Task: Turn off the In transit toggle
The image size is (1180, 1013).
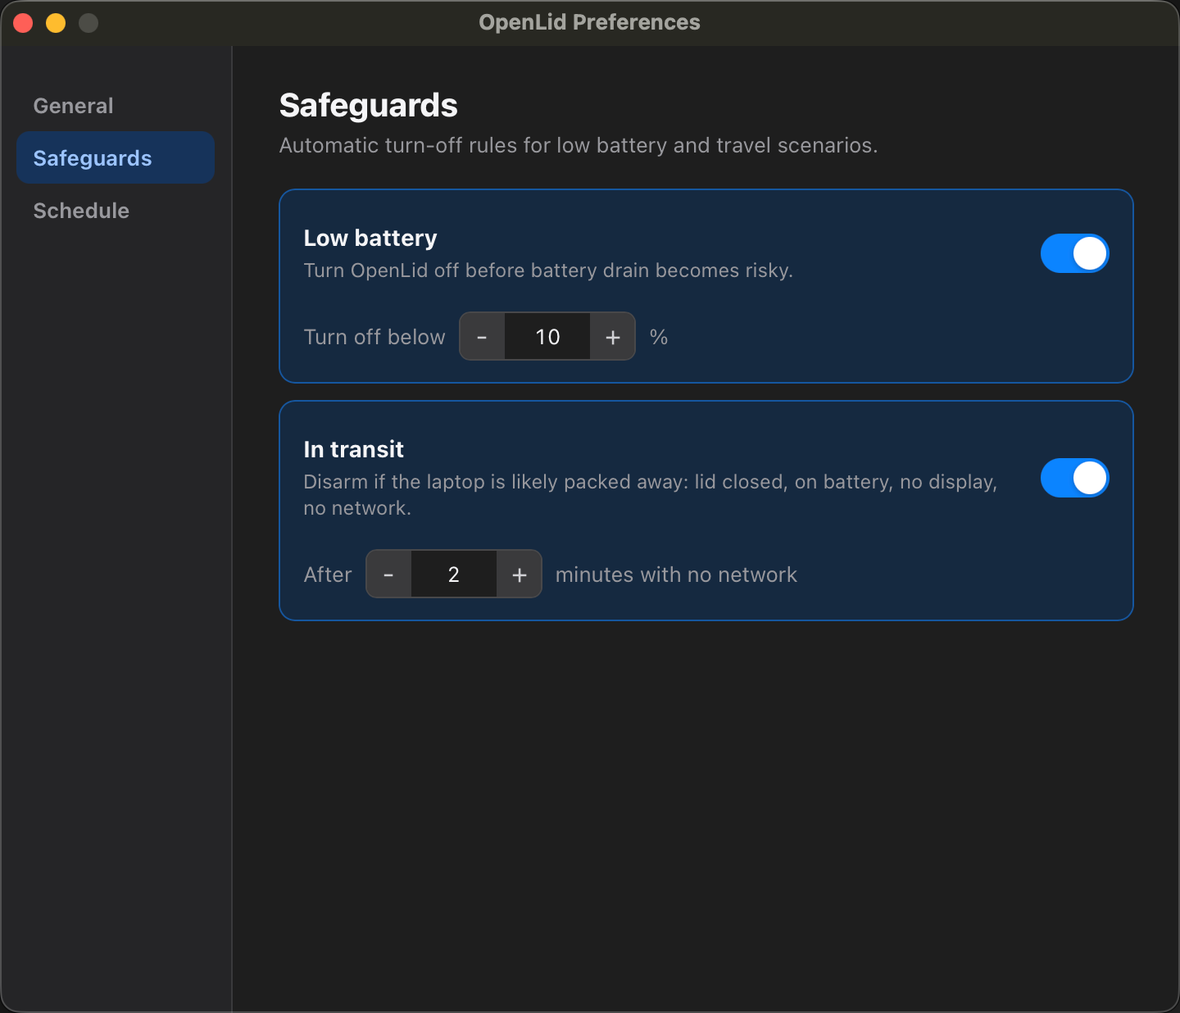Action: [1074, 478]
